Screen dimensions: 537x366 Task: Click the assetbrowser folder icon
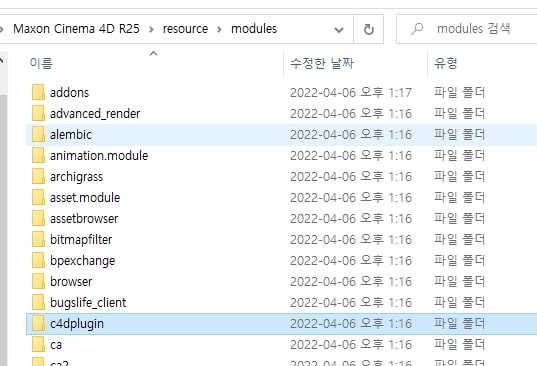pyautogui.click(x=38, y=218)
